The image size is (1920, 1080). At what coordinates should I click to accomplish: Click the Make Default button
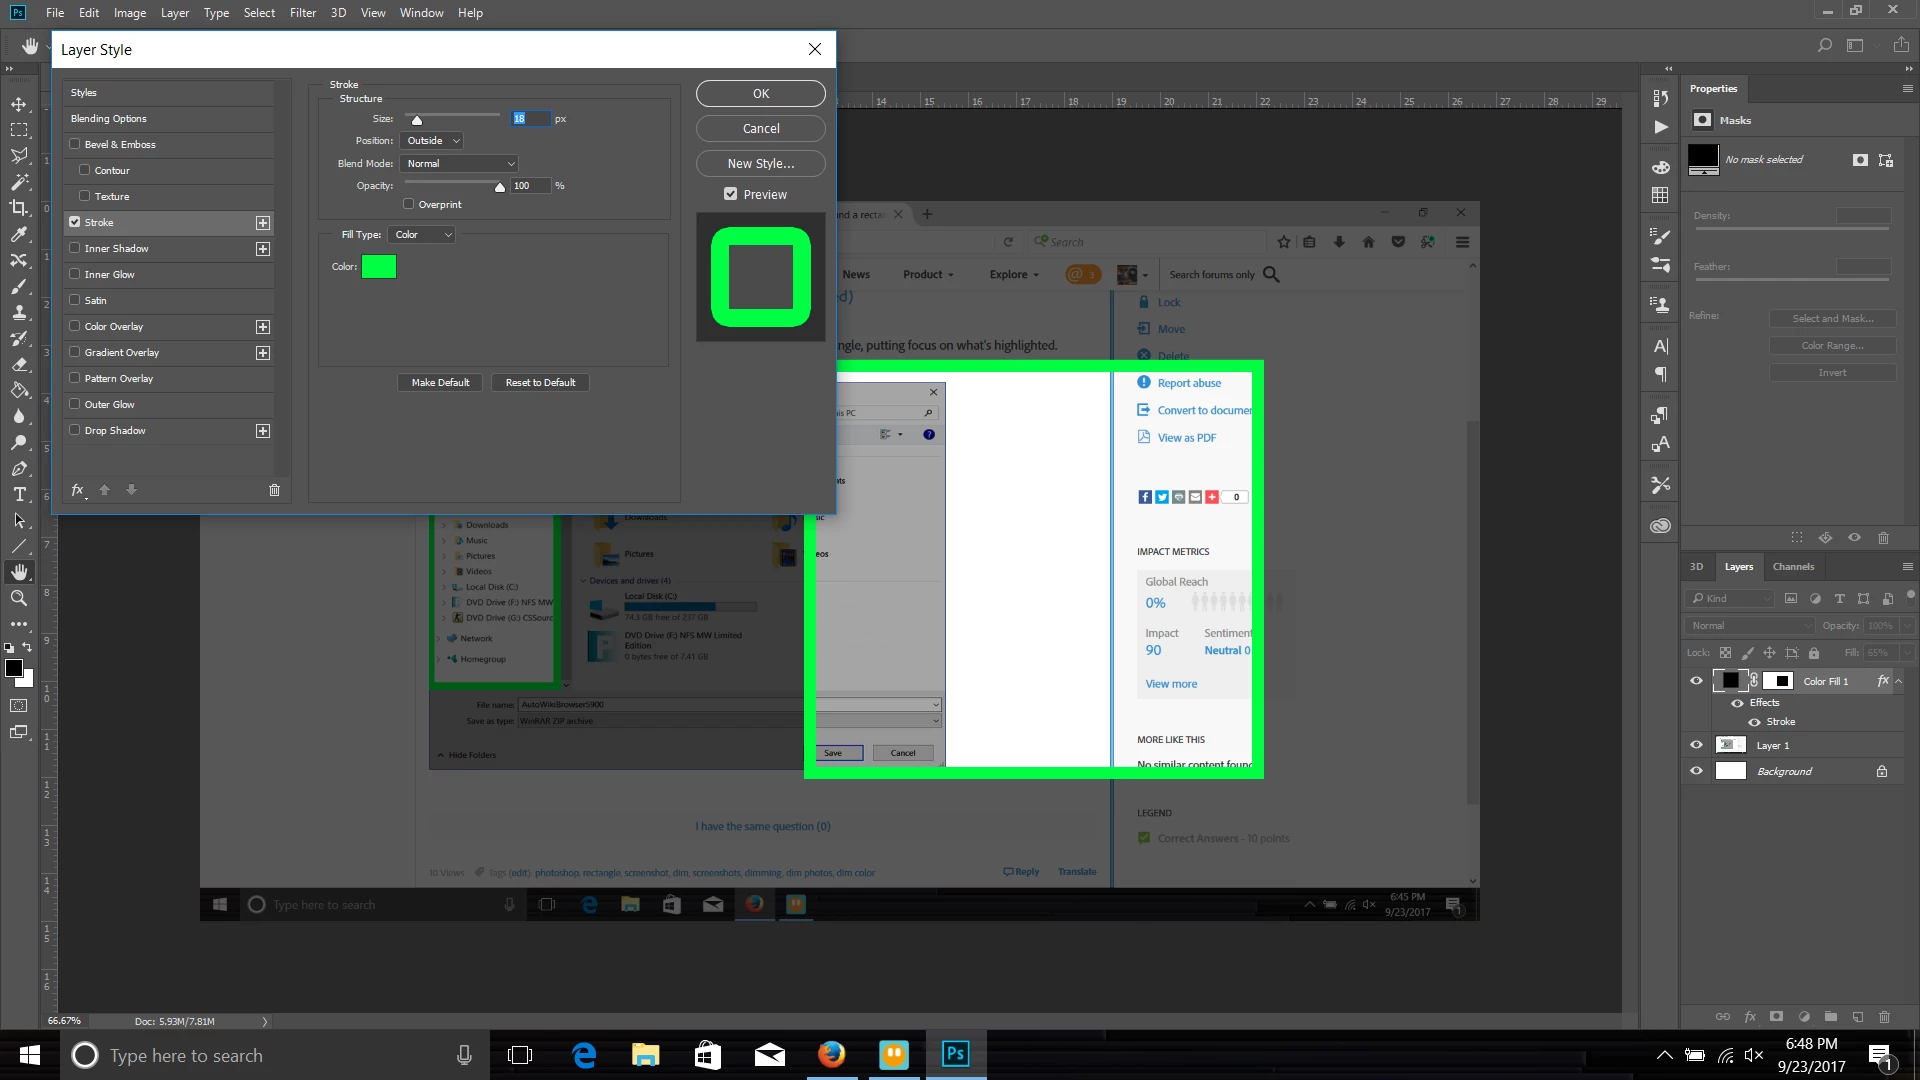tap(440, 382)
